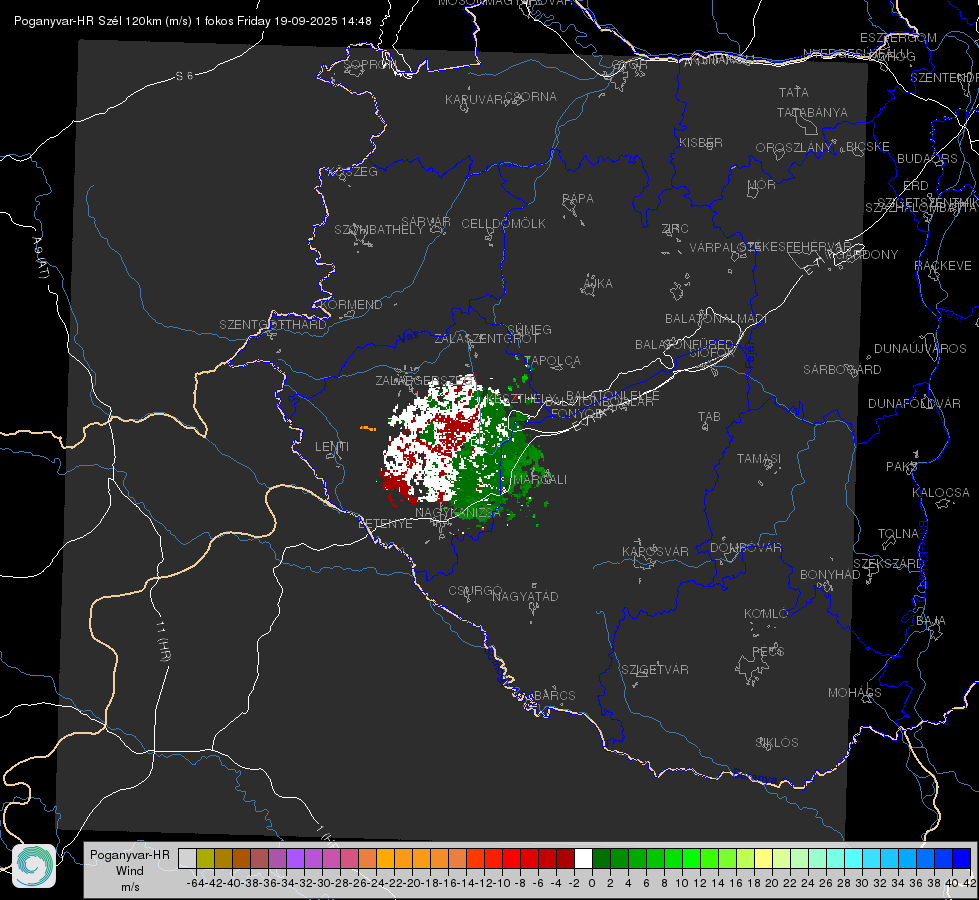Image resolution: width=979 pixels, height=900 pixels.
Task: Click the dark red swatch between -4 and -2
Action: pos(565,858)
